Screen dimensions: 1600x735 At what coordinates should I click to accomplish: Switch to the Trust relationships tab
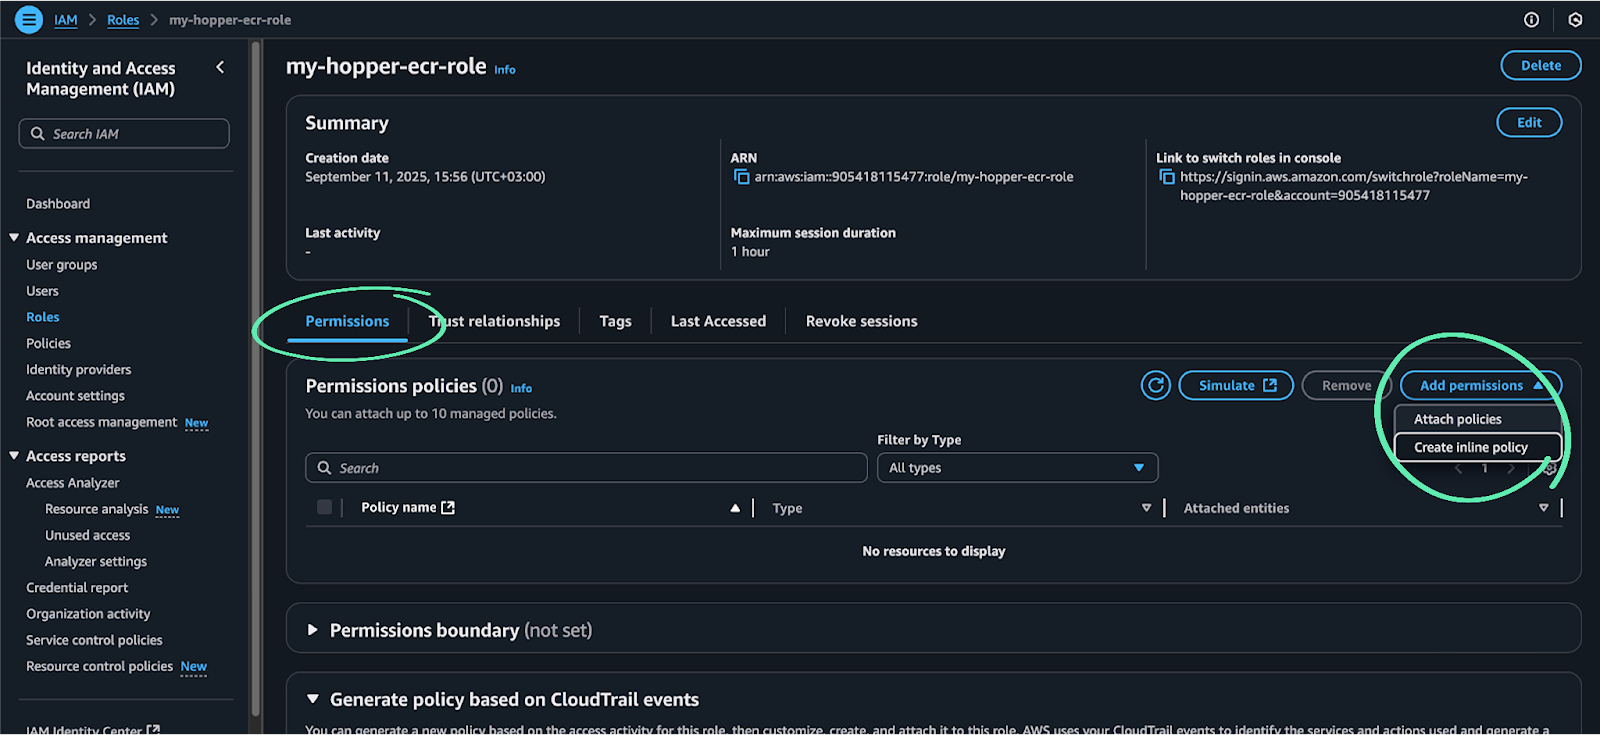point(494,321)
